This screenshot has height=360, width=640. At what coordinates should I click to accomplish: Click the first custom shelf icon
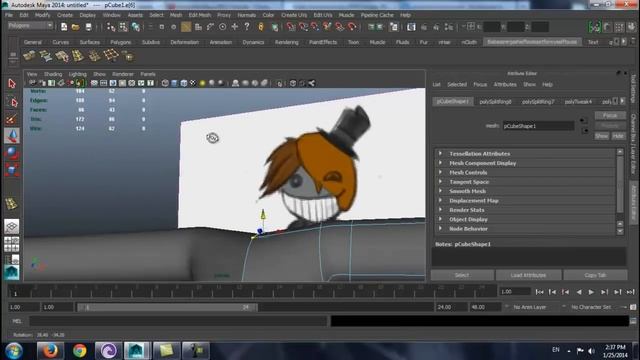29,56
